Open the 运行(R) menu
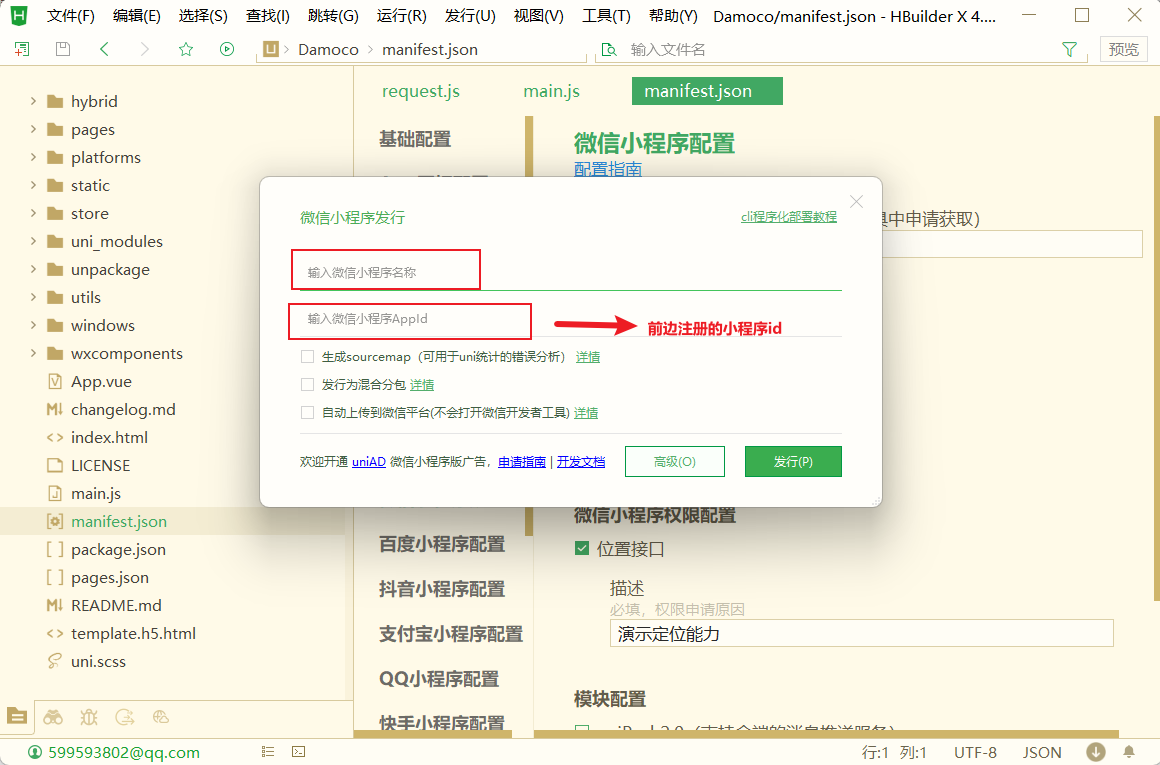Screen dimensions: 1160x765 click(x=402, y=16)
